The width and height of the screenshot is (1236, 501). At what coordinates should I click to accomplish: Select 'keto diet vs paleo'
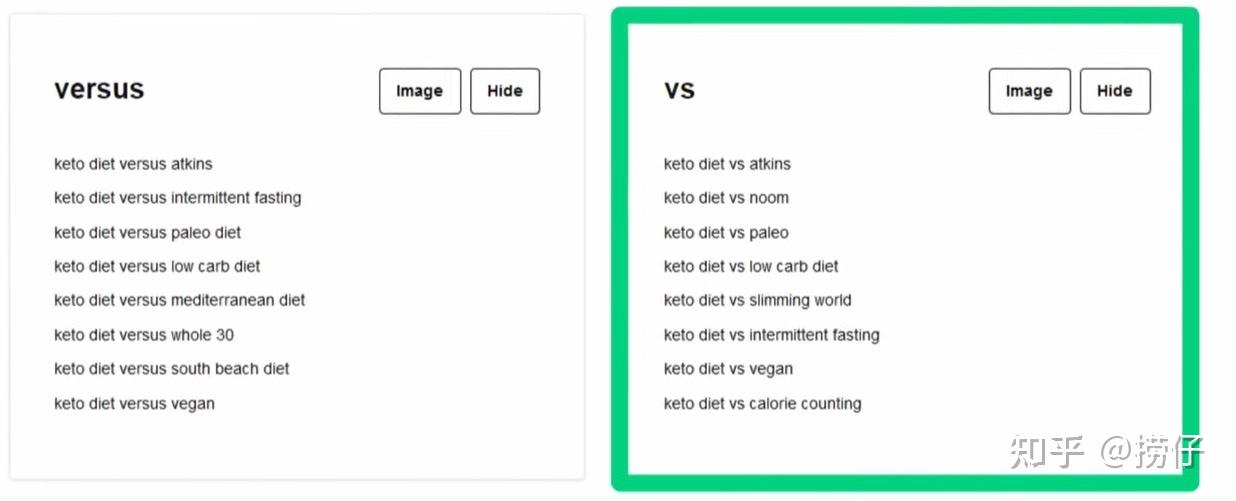(x=726, y=233)
